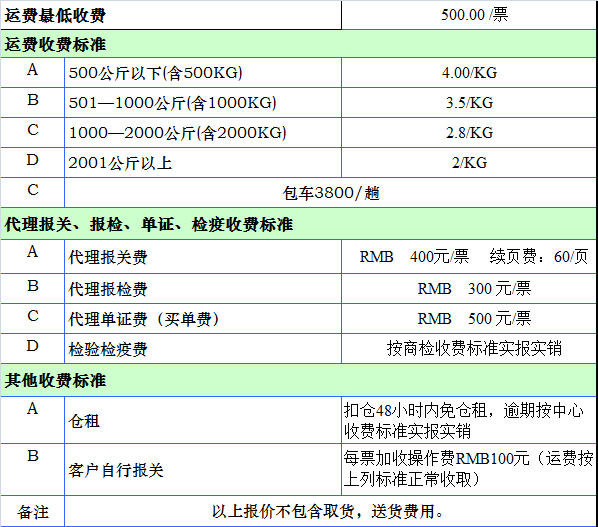Viewport: 598px width, 527px height.
Task: Select the '代理报检费' cell
Action: pyautogui.click(x=203, y=289)
